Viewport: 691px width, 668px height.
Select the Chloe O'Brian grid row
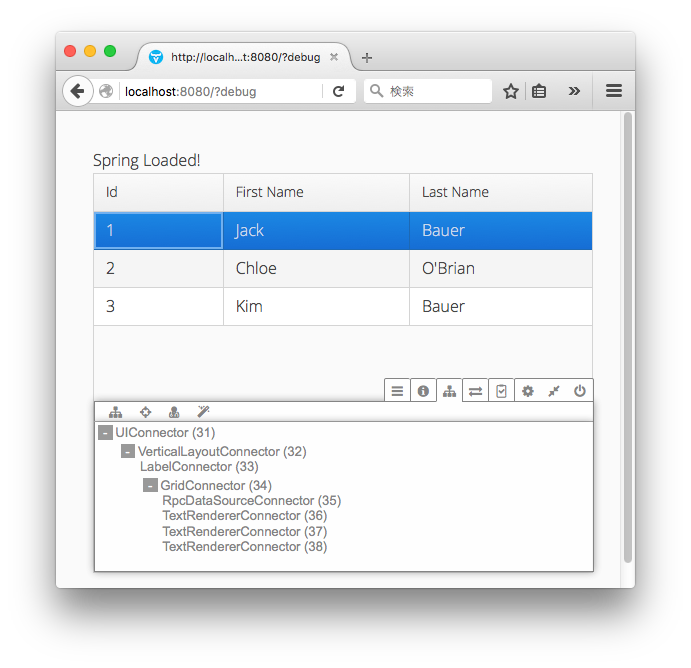pyautogui.click(x=342, y=268)
